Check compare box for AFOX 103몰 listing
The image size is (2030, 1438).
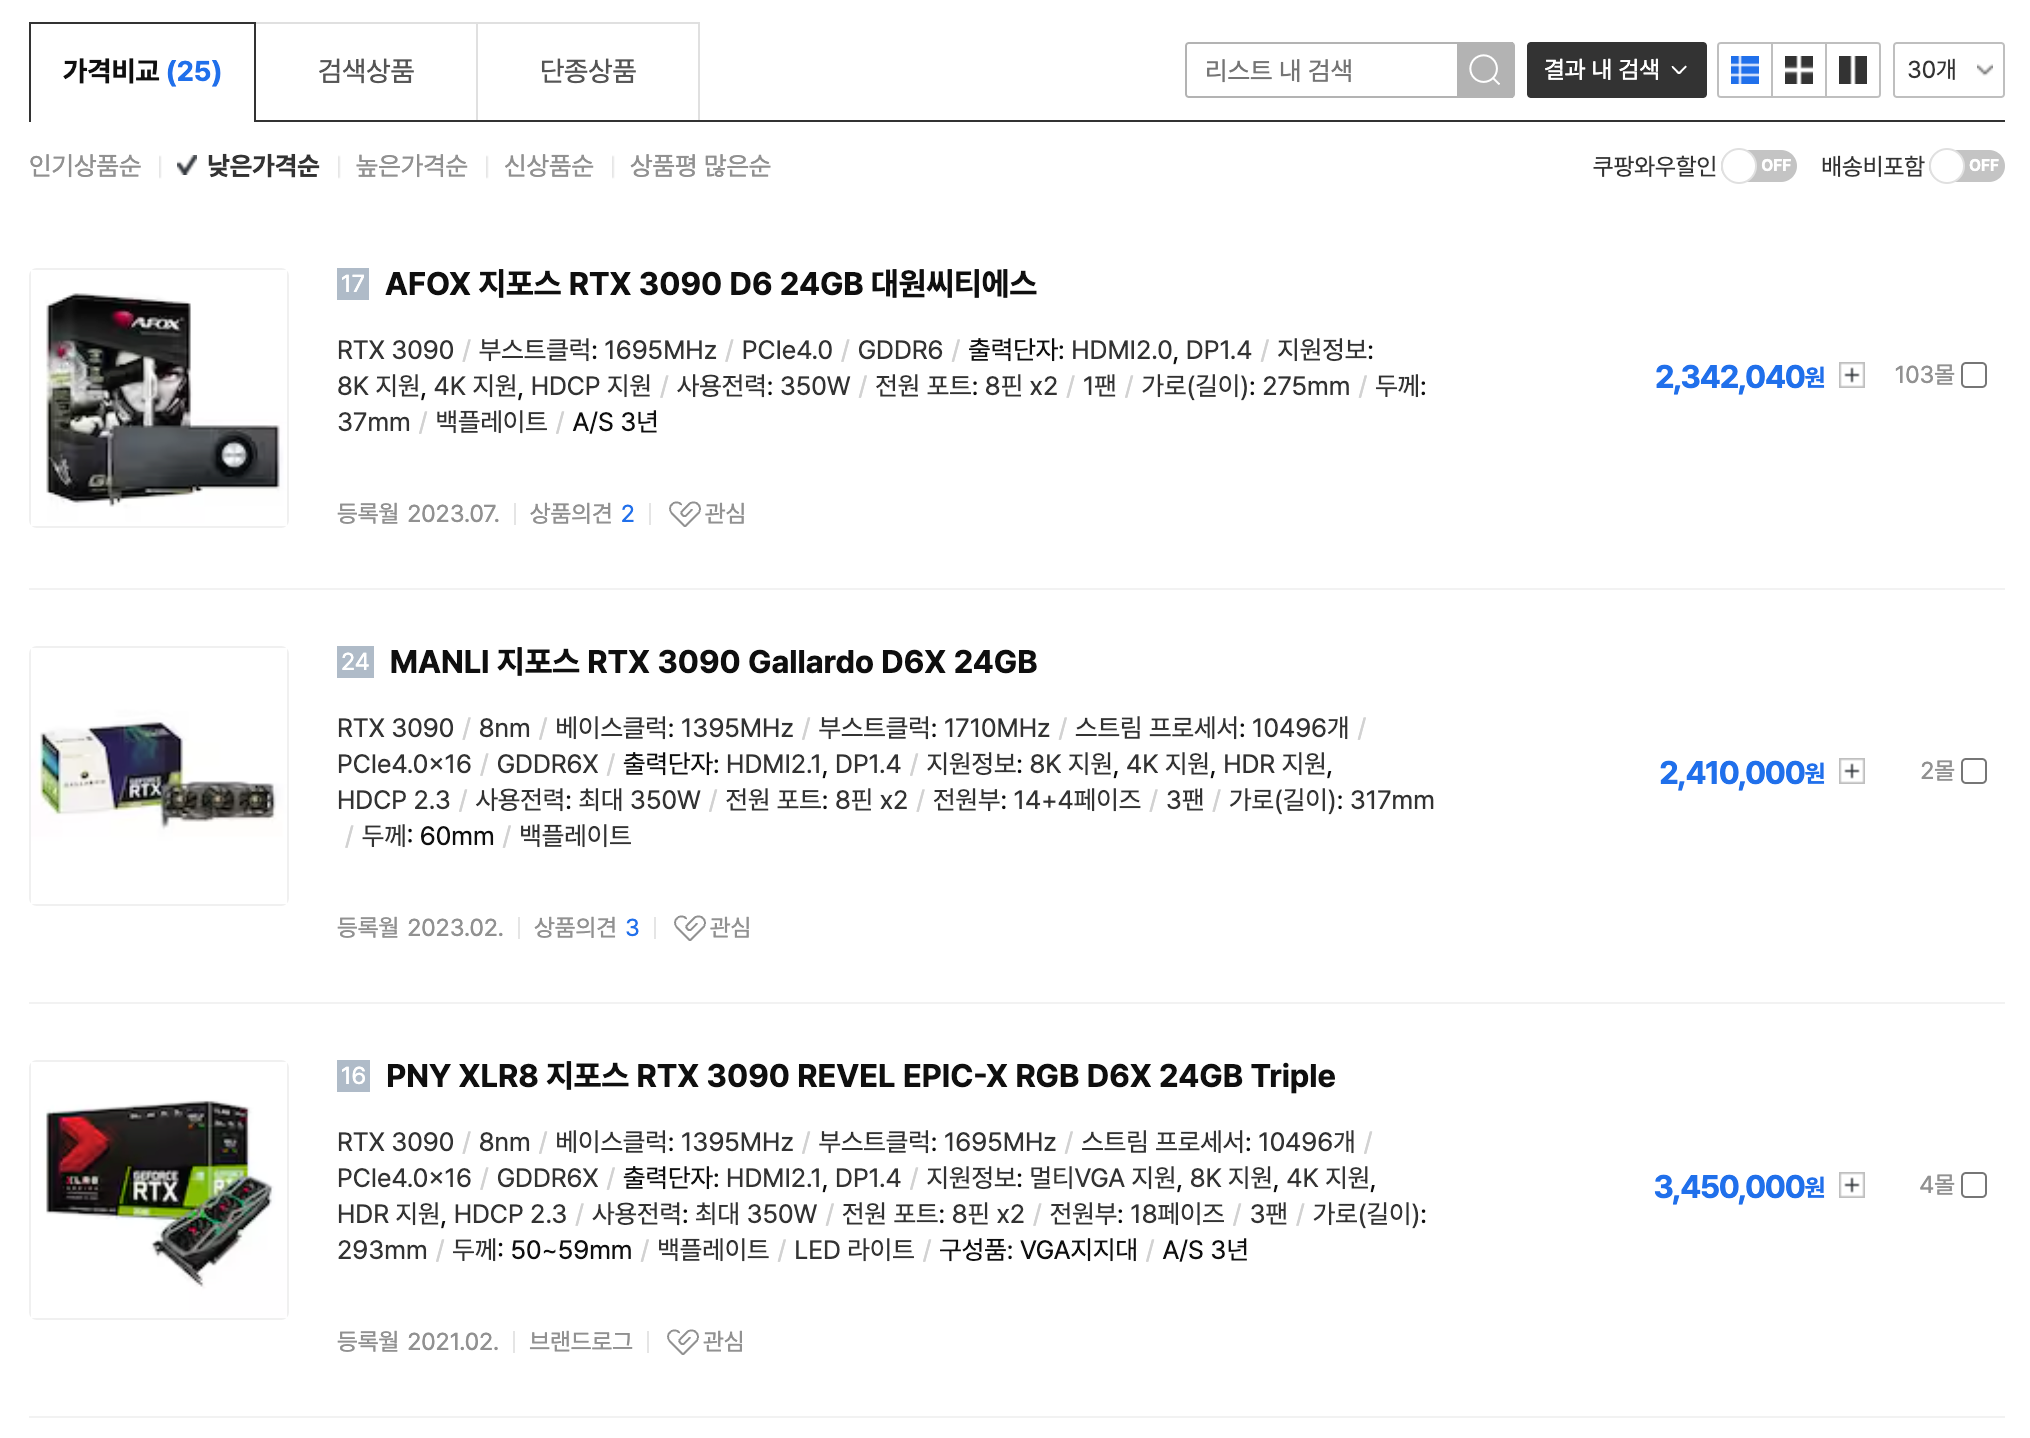point(1973,375)
